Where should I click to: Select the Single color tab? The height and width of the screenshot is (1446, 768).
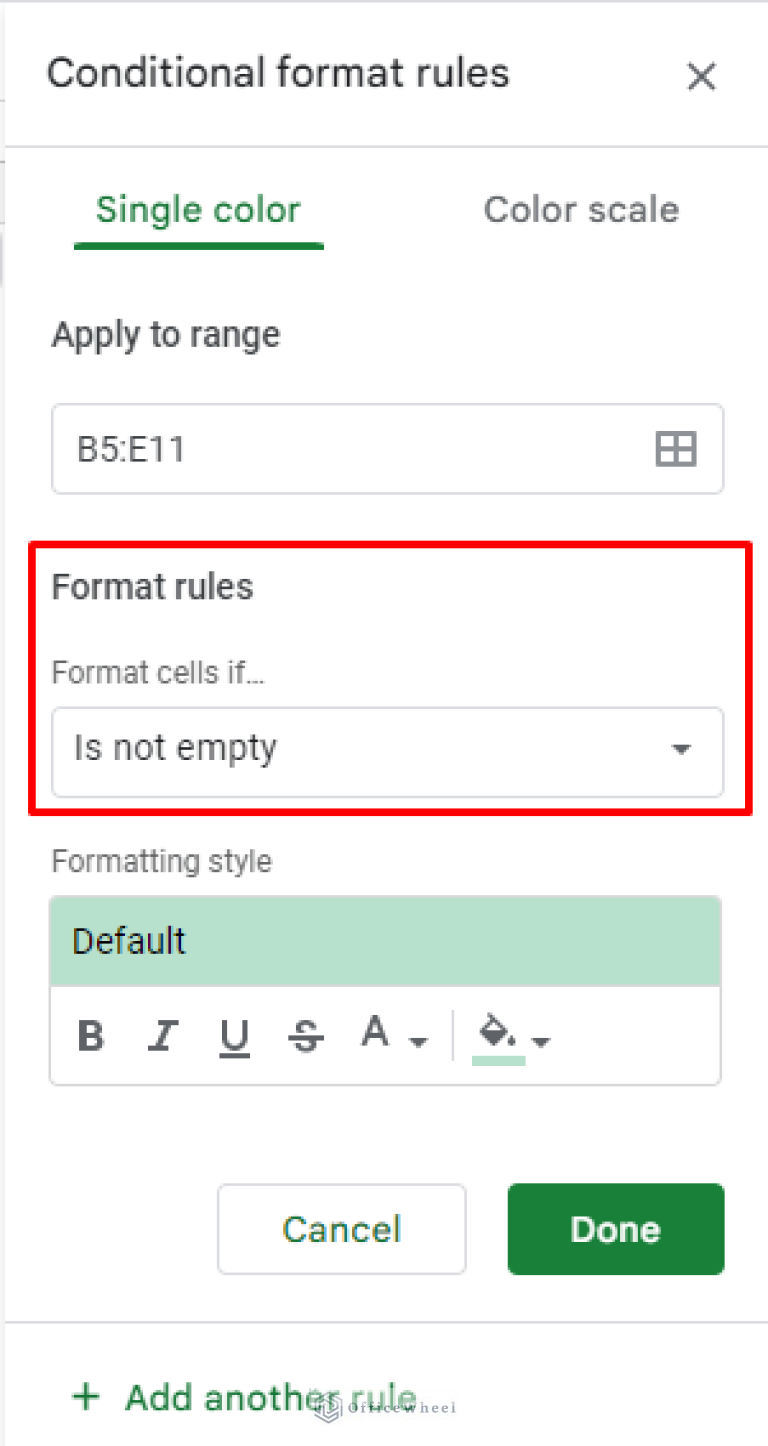(x=197, y=210)
